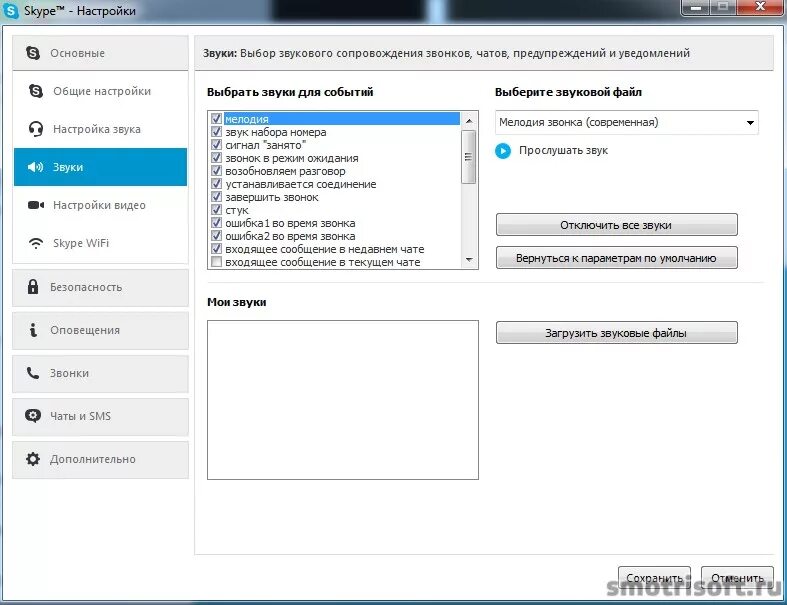Select the сигнал "занято" row text
The height and width of the screenshot is (605, 787).
point(266,145)
